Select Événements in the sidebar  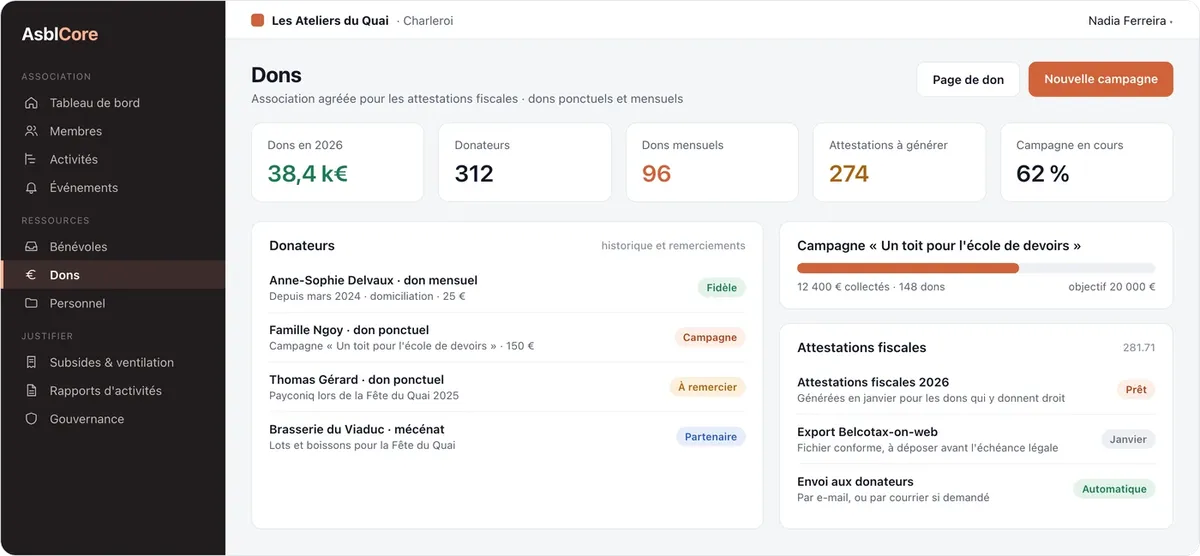113,187
